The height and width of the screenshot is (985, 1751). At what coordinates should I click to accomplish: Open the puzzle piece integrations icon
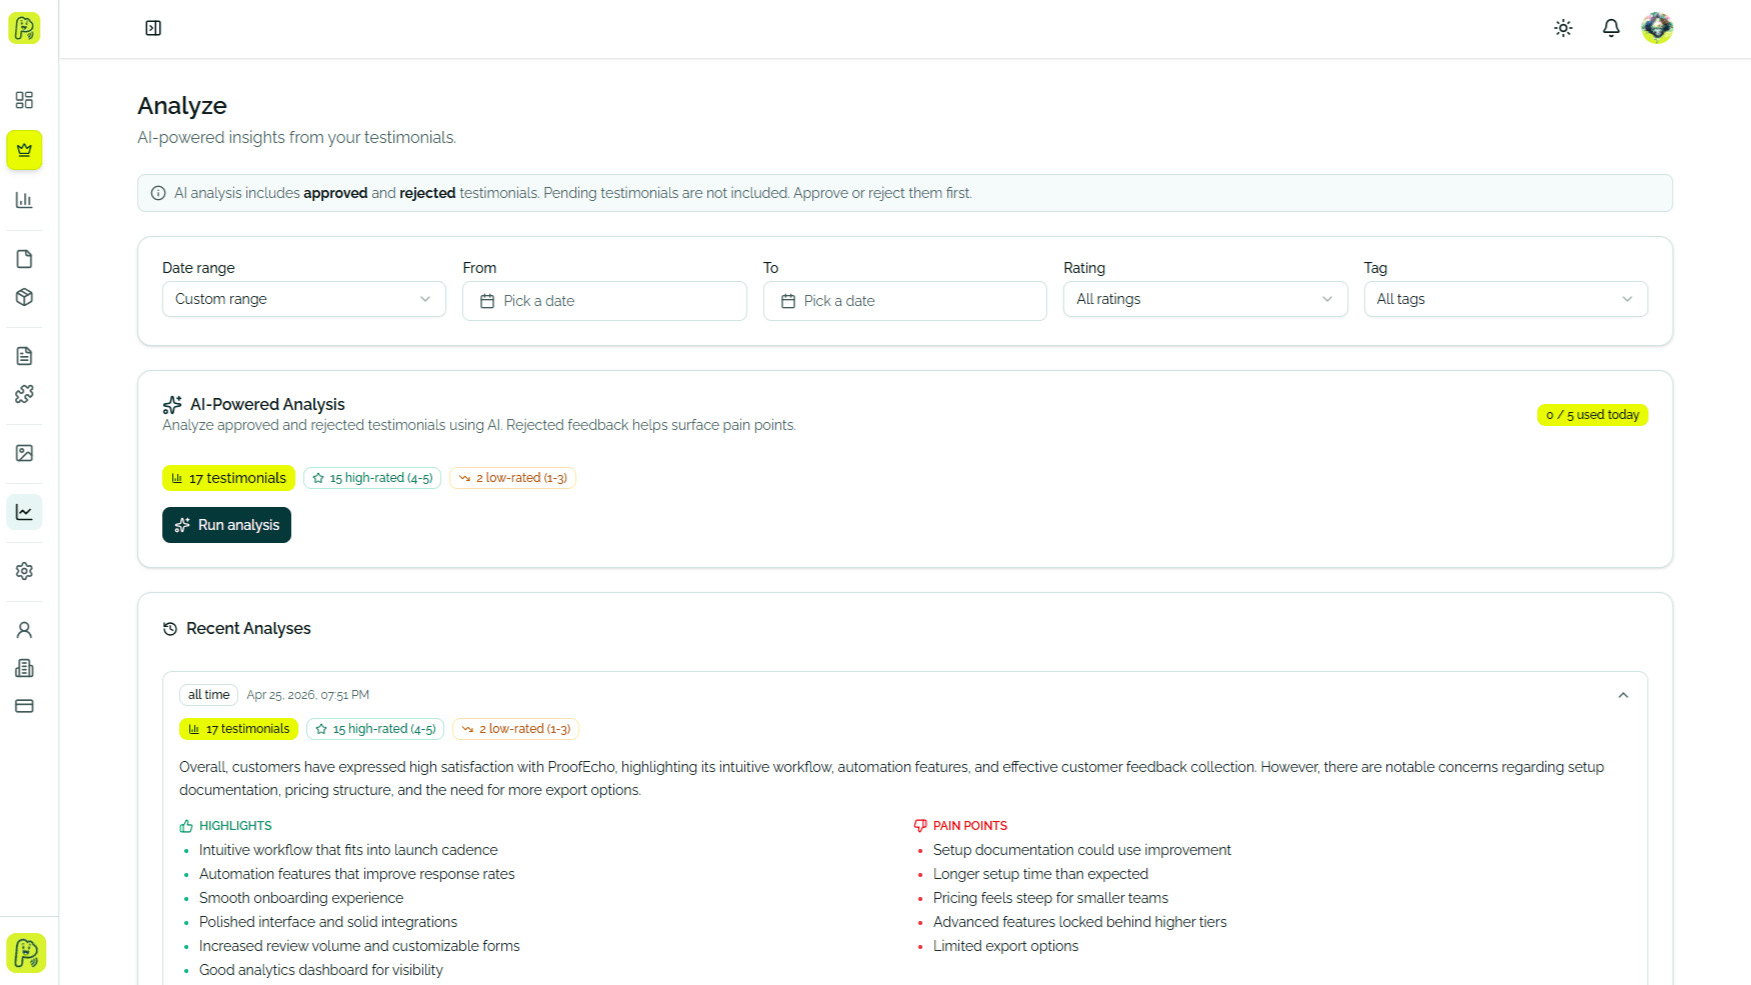(x=24, y=394)
